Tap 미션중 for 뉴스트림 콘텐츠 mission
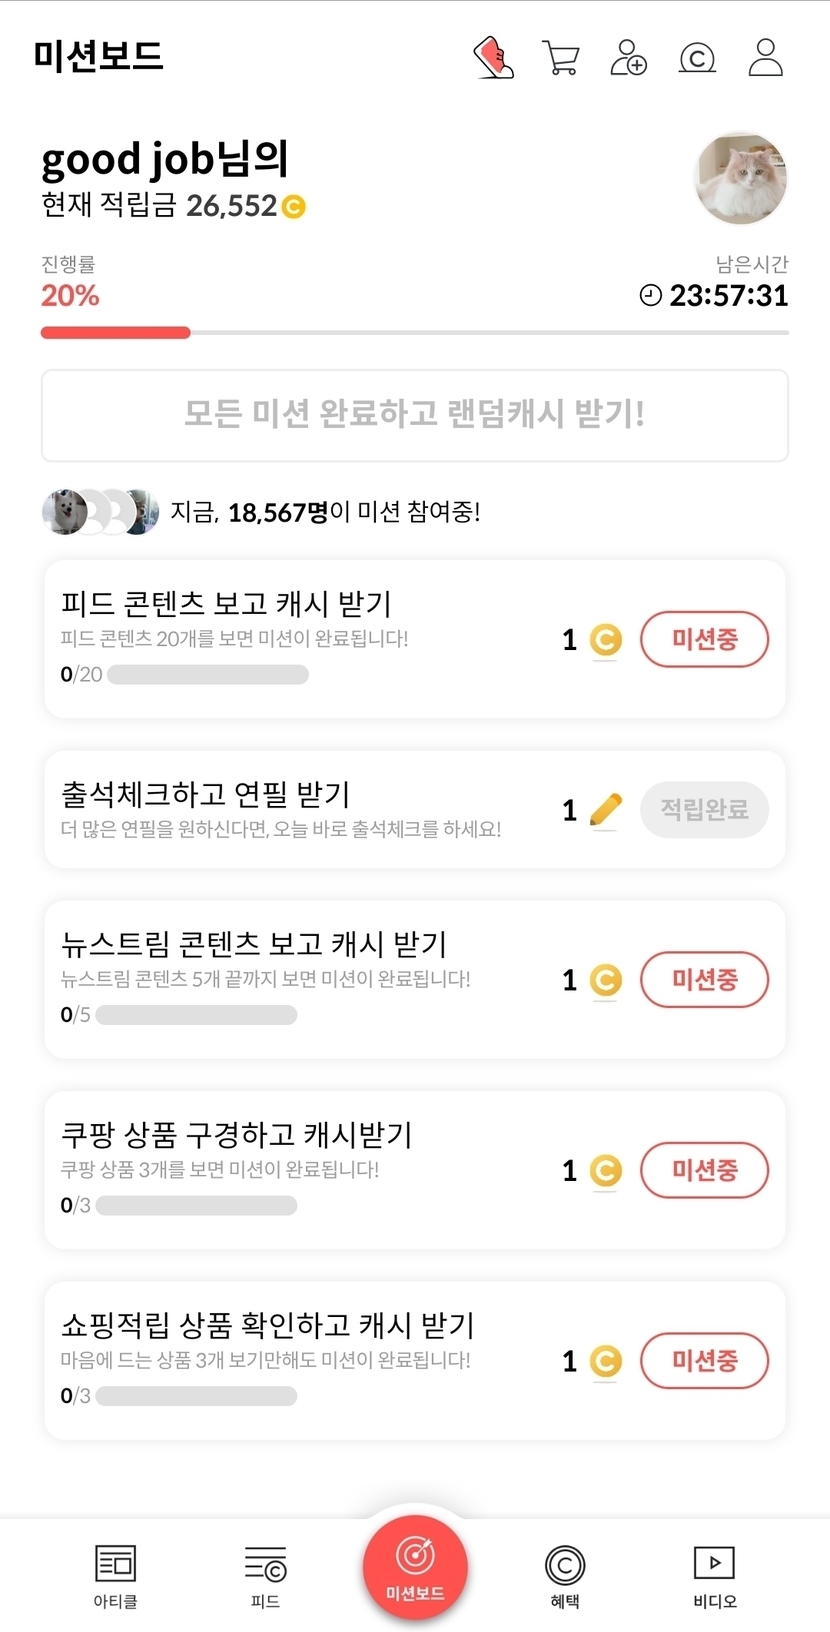The width and height of the screenshot is (830, 1632). 704,979
